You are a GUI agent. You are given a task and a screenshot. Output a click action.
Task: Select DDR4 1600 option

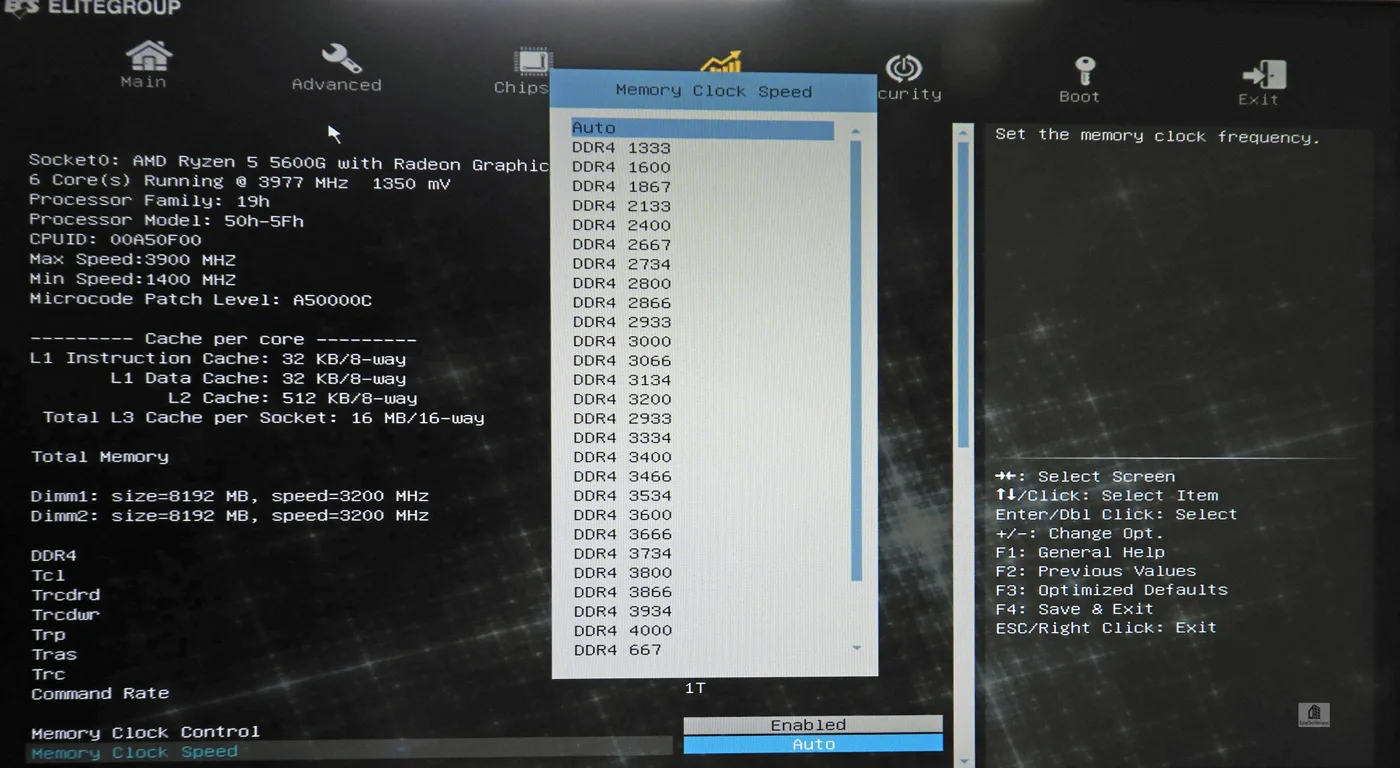coord(621,167)
